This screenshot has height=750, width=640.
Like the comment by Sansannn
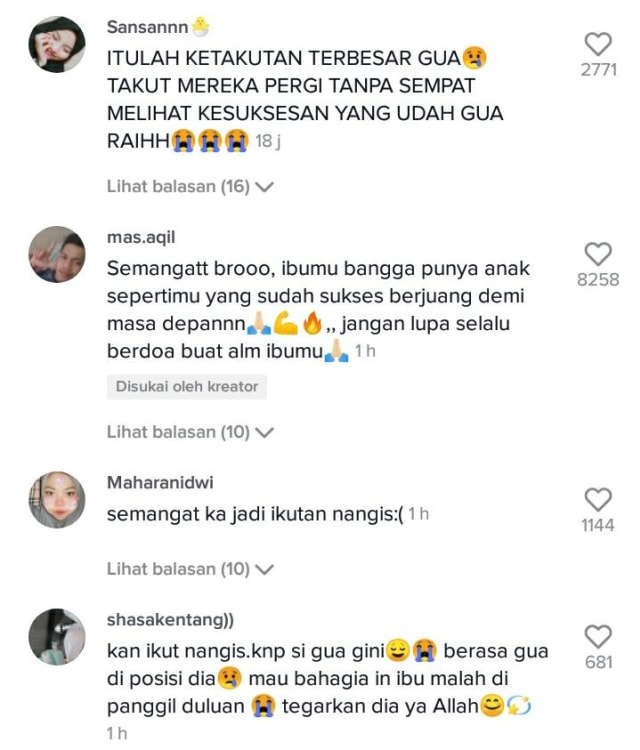(598, 44)
